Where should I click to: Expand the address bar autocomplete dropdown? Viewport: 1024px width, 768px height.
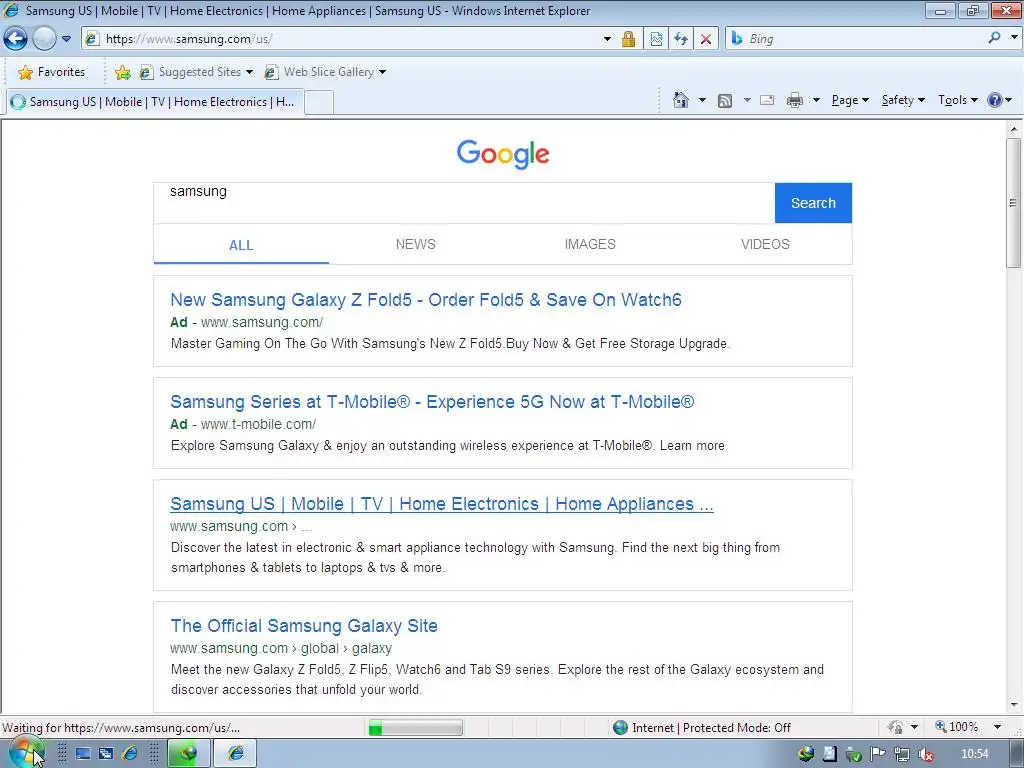(607, 39)
